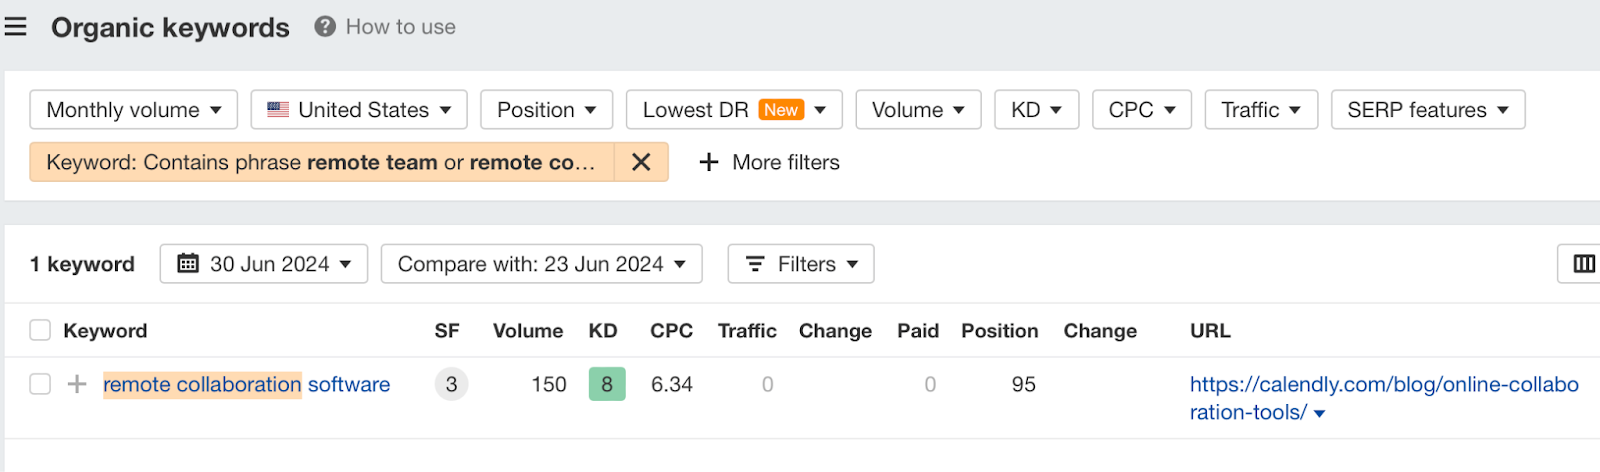Image resolution: width=1600 pixels, height=472 pixels.
Task: Tick the select-all Keyword header checkbox
Action: click(x=40, y=331)
